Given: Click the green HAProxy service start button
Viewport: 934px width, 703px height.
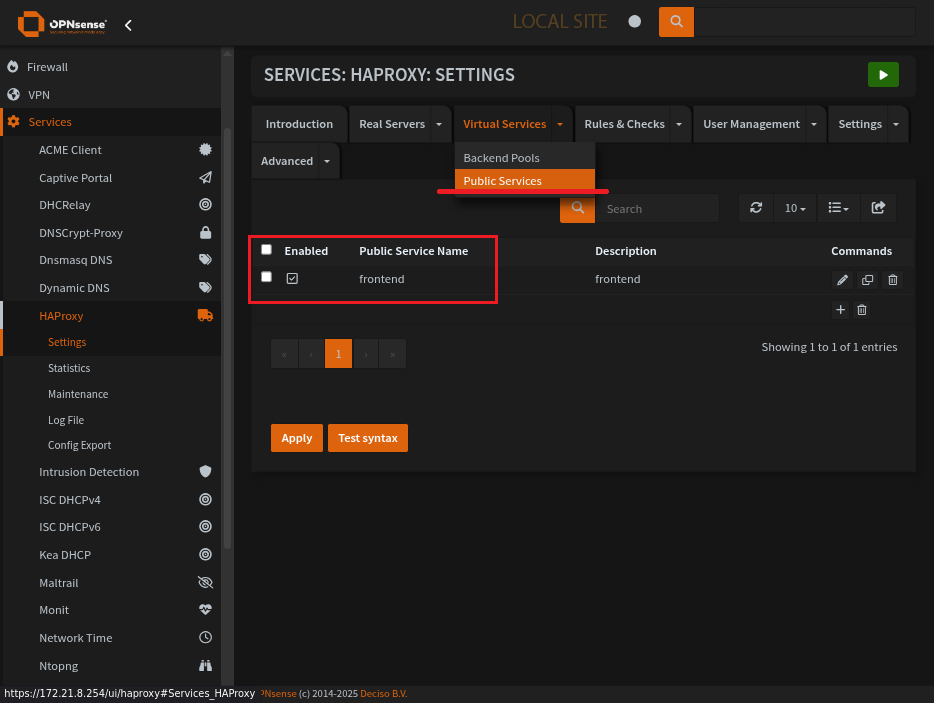Looking at the screenshot, I should tap(883, 74).
